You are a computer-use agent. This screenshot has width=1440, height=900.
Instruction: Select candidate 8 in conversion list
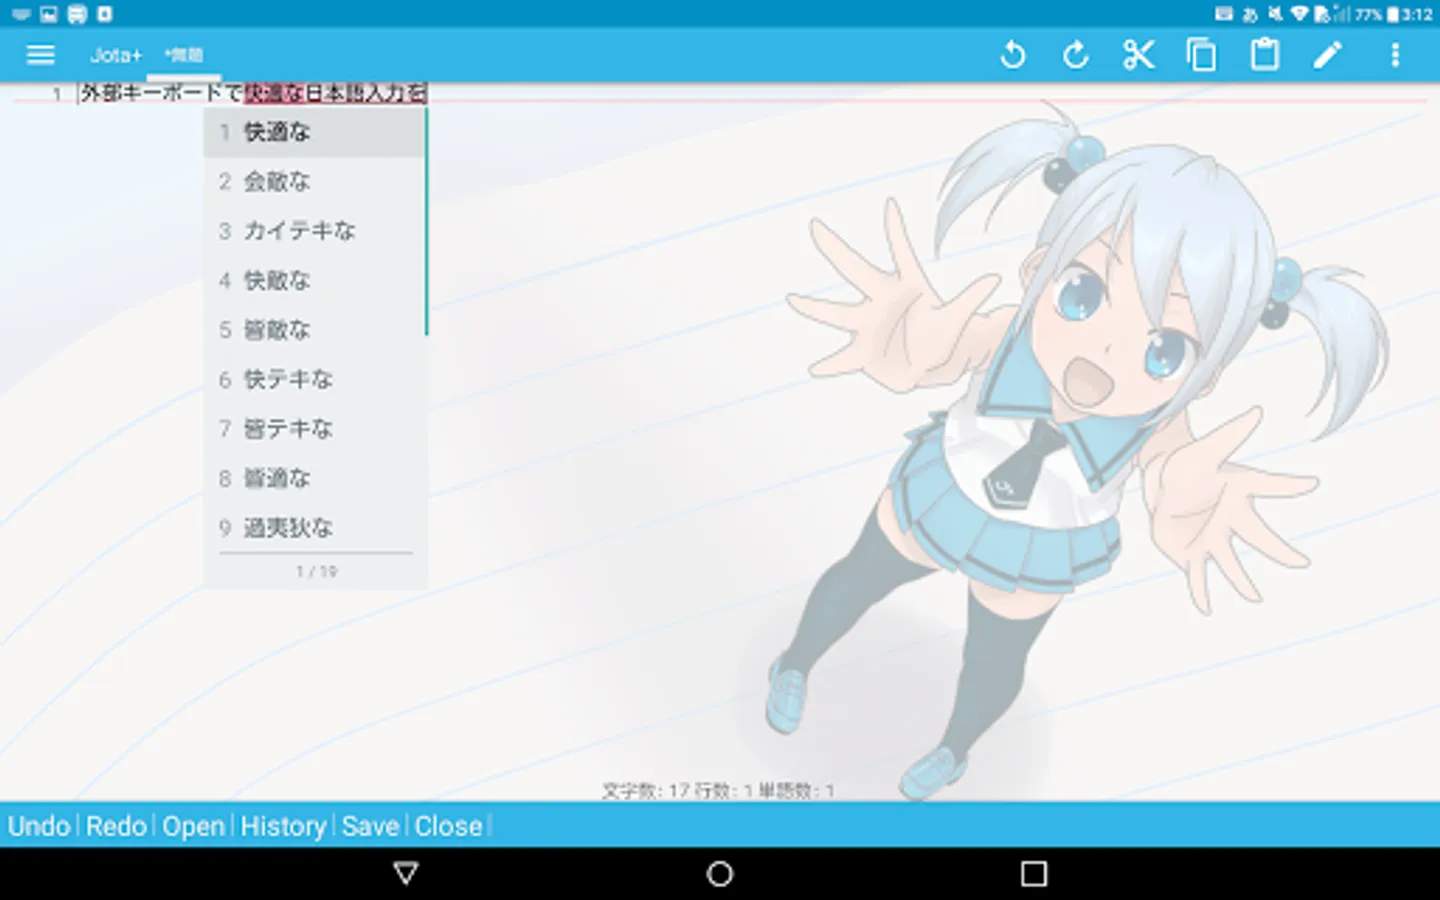(x=315, y=478)
